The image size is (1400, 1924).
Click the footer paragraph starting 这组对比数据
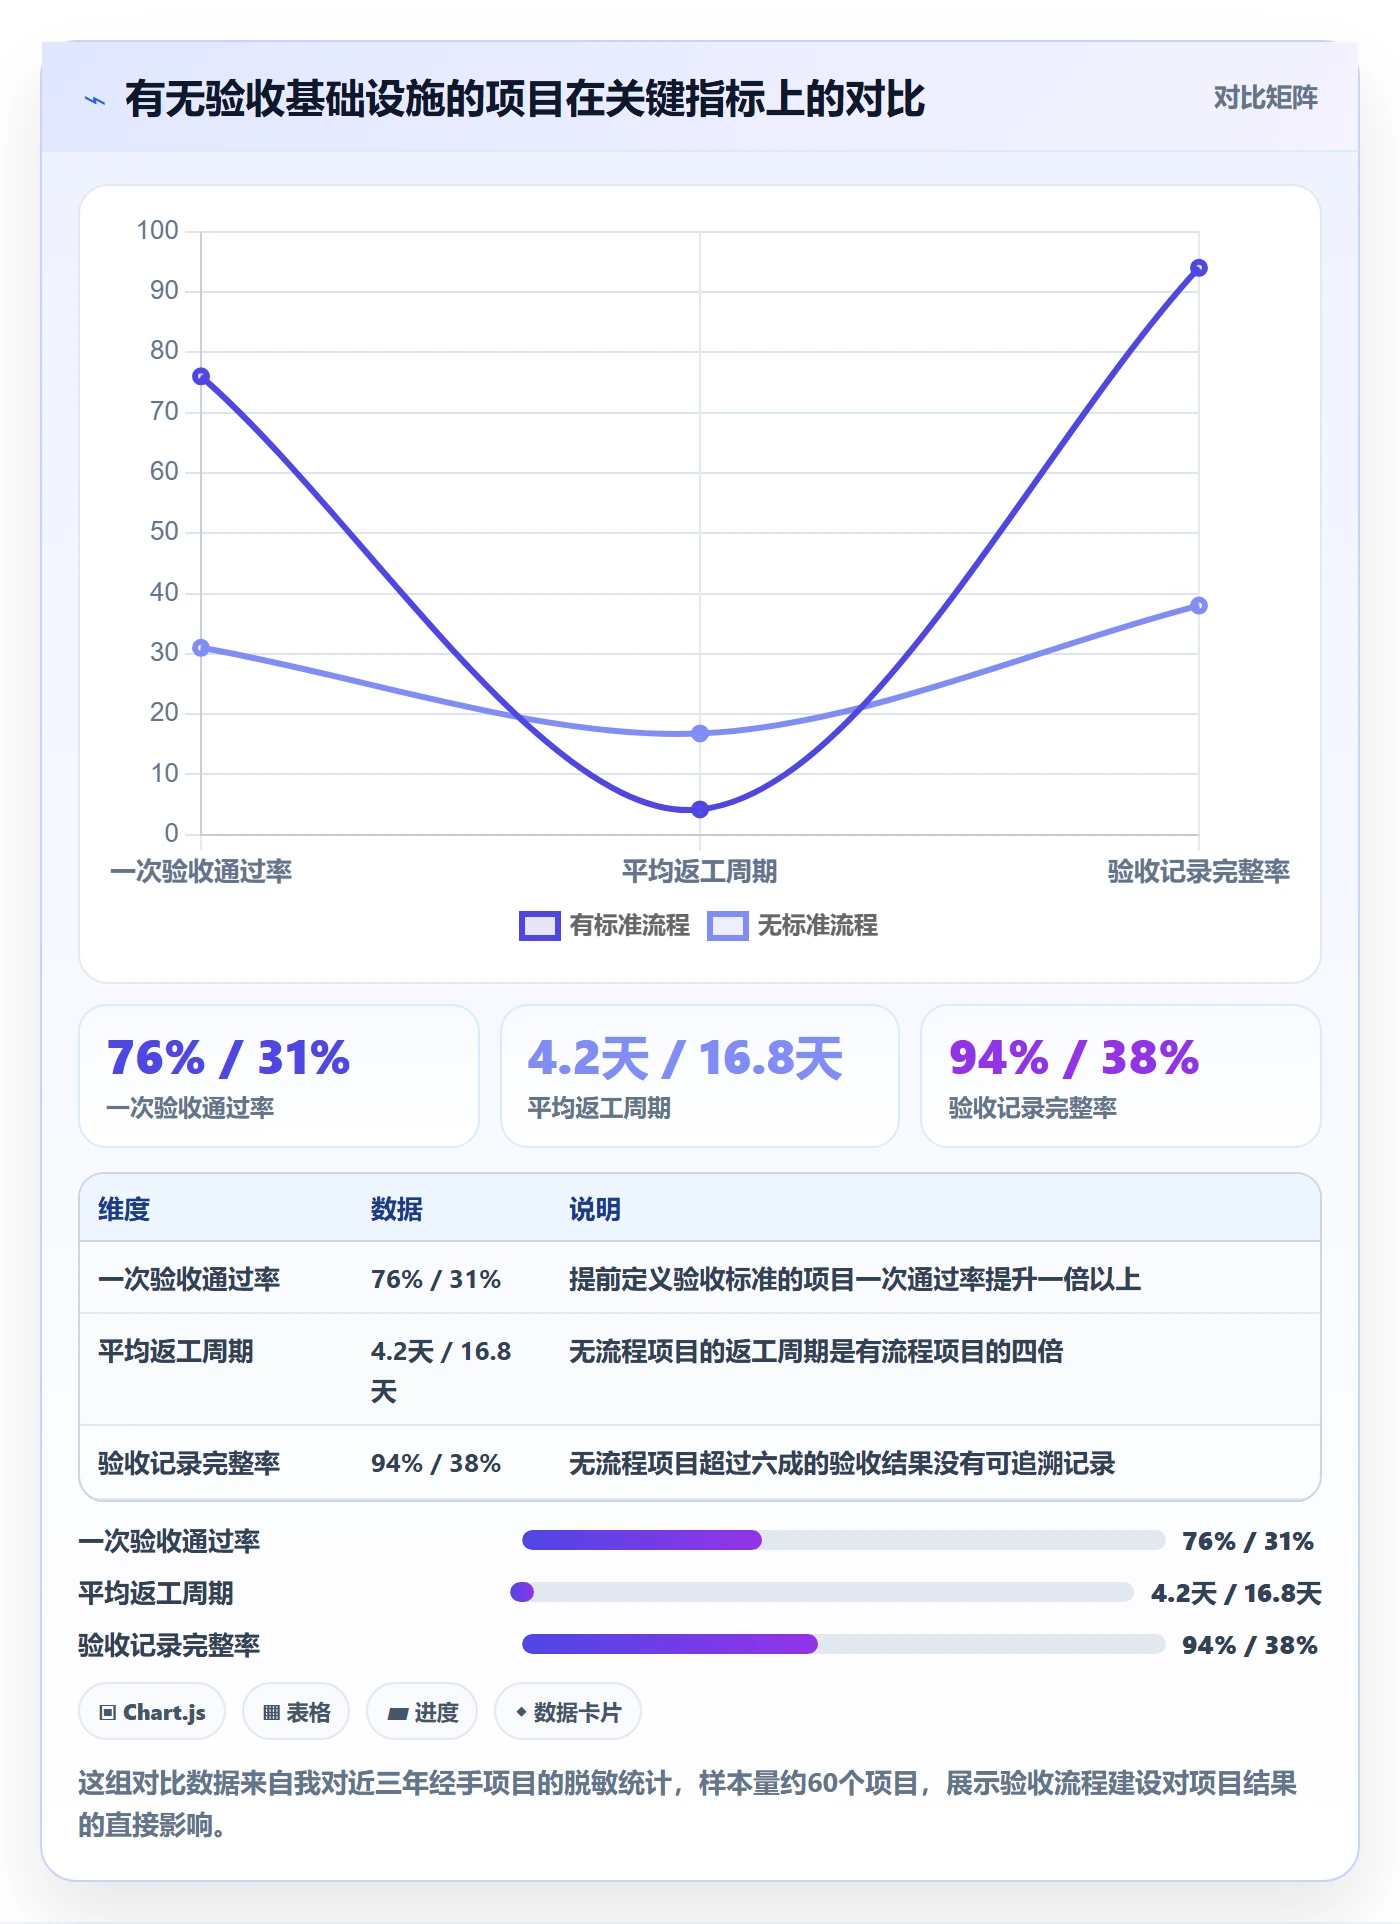pos(688,1803)
